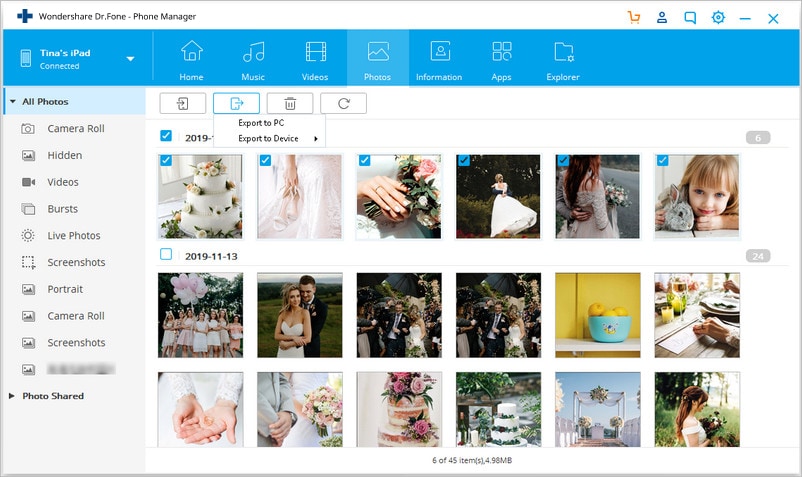Open Tina's iPad device dropdown
The width and height of the screenshot is (802, 477).
130,59
